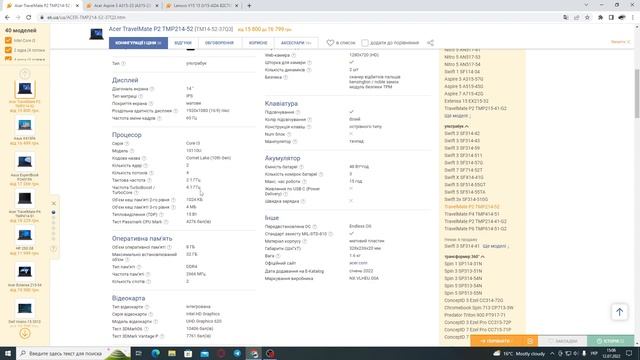Click help icon next to Тактова частота

coord(149,180)
